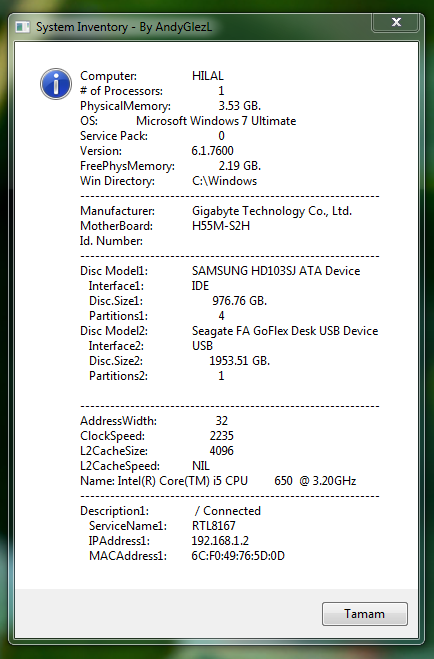Click the title bar application icon
This screenshot has height=659, width=434.
tap(22, 27)
